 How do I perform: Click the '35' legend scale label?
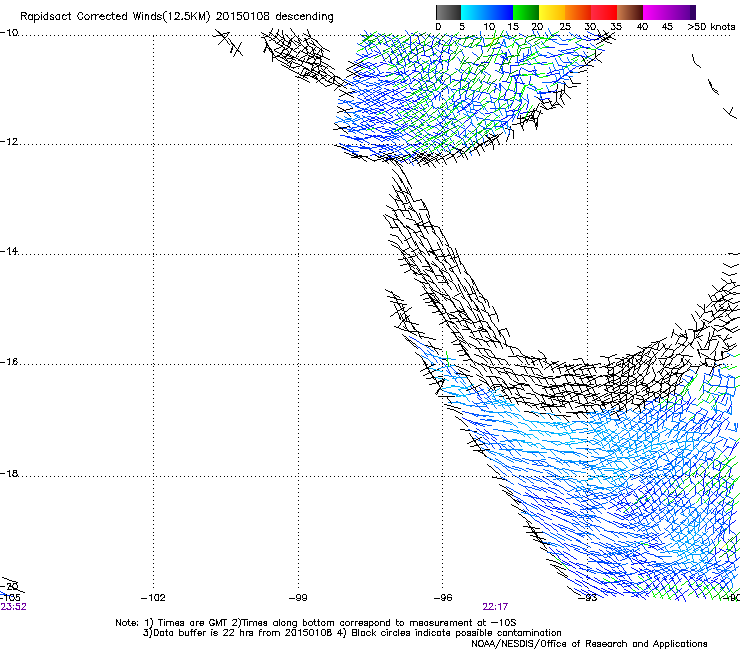pyautogui.click(x=616, y=27)
